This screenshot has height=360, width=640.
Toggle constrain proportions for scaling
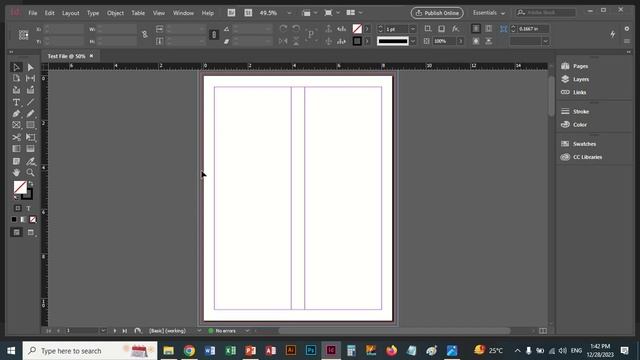click(214, 35)
